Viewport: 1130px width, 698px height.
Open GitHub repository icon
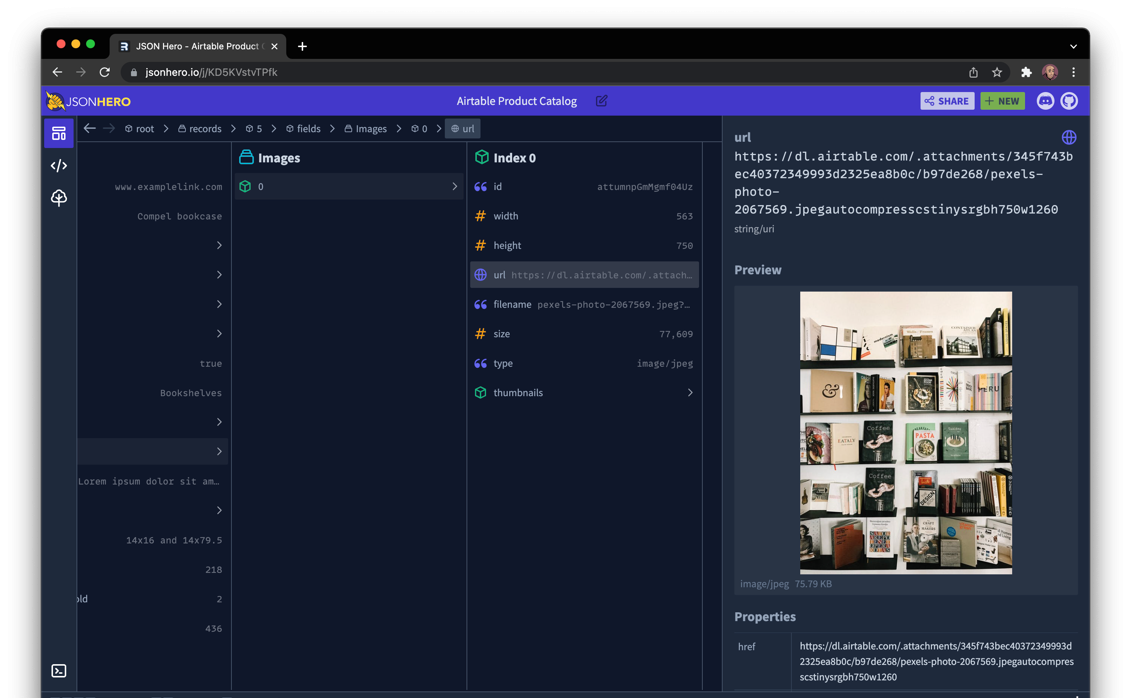coord(1069,101)
